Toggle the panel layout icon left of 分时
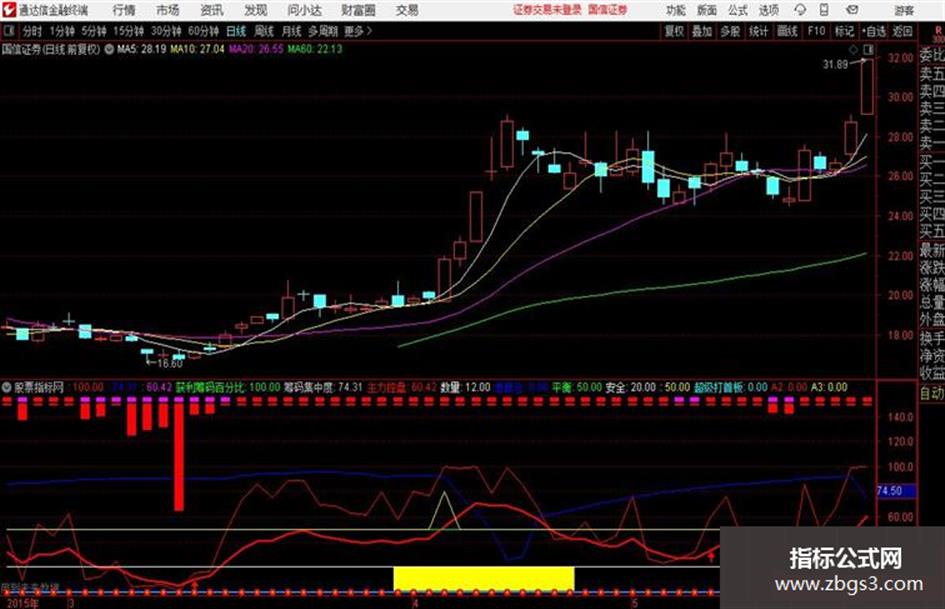Image resolution: width=945 pixels, height=609 pixels. [8, 31]
